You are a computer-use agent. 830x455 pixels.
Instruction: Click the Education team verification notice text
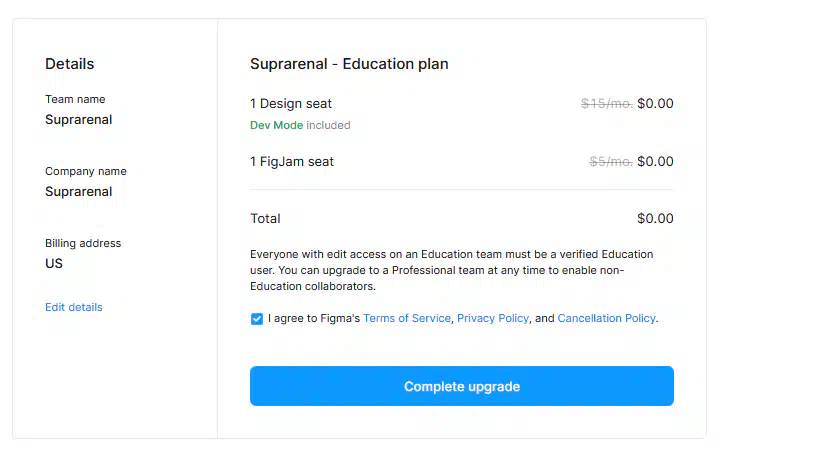point(452,270)
